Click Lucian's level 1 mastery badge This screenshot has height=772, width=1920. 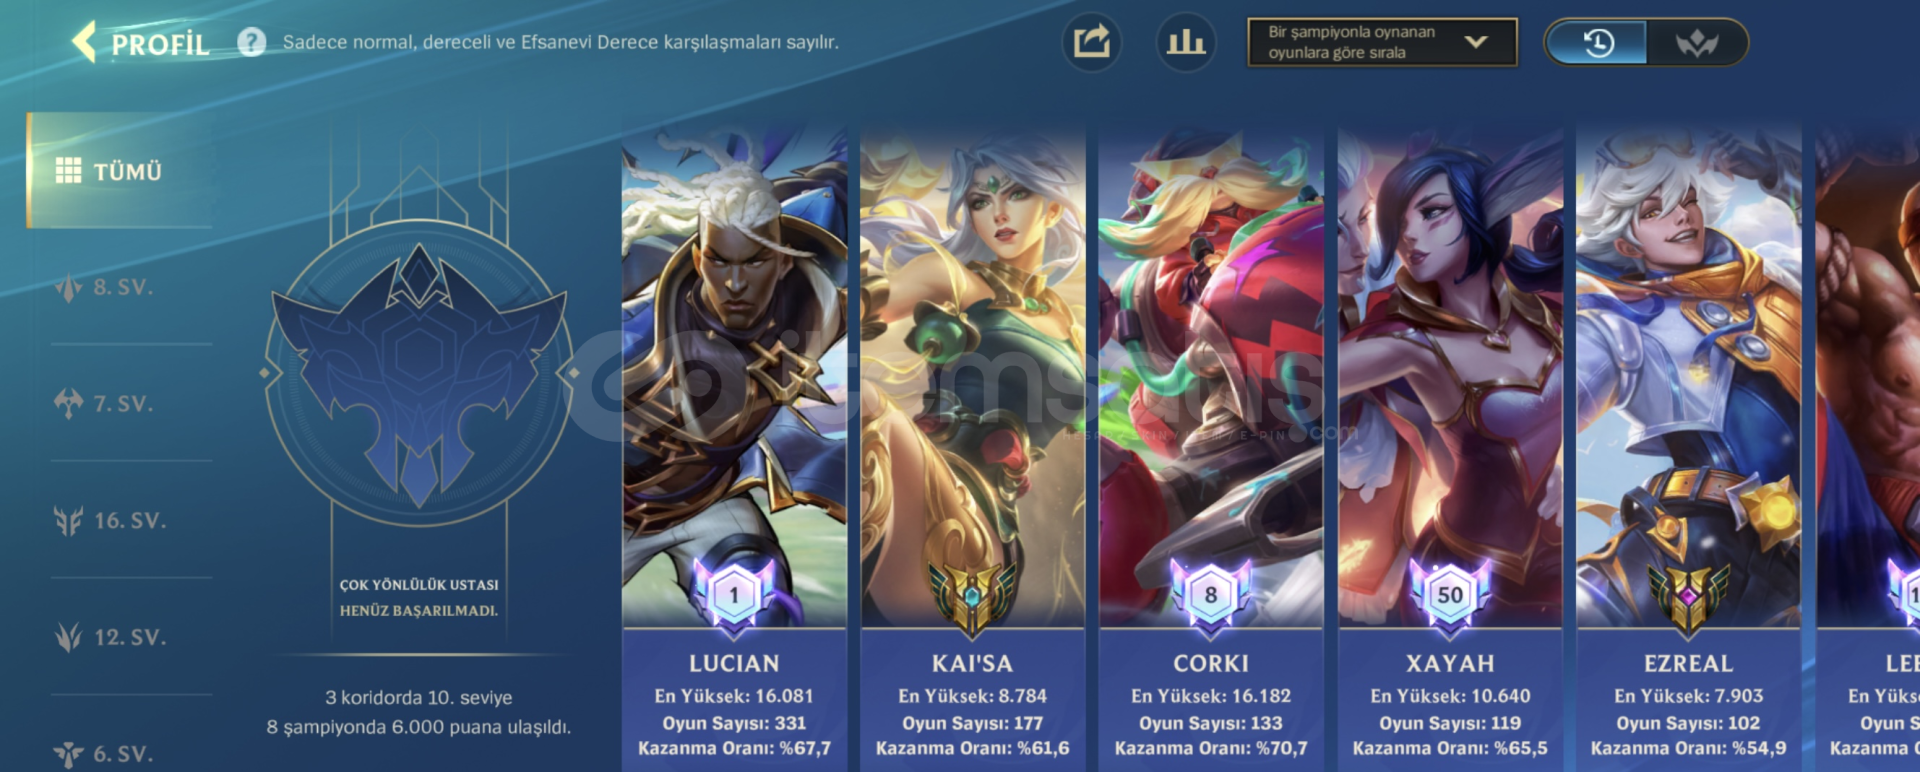point(734,595)
